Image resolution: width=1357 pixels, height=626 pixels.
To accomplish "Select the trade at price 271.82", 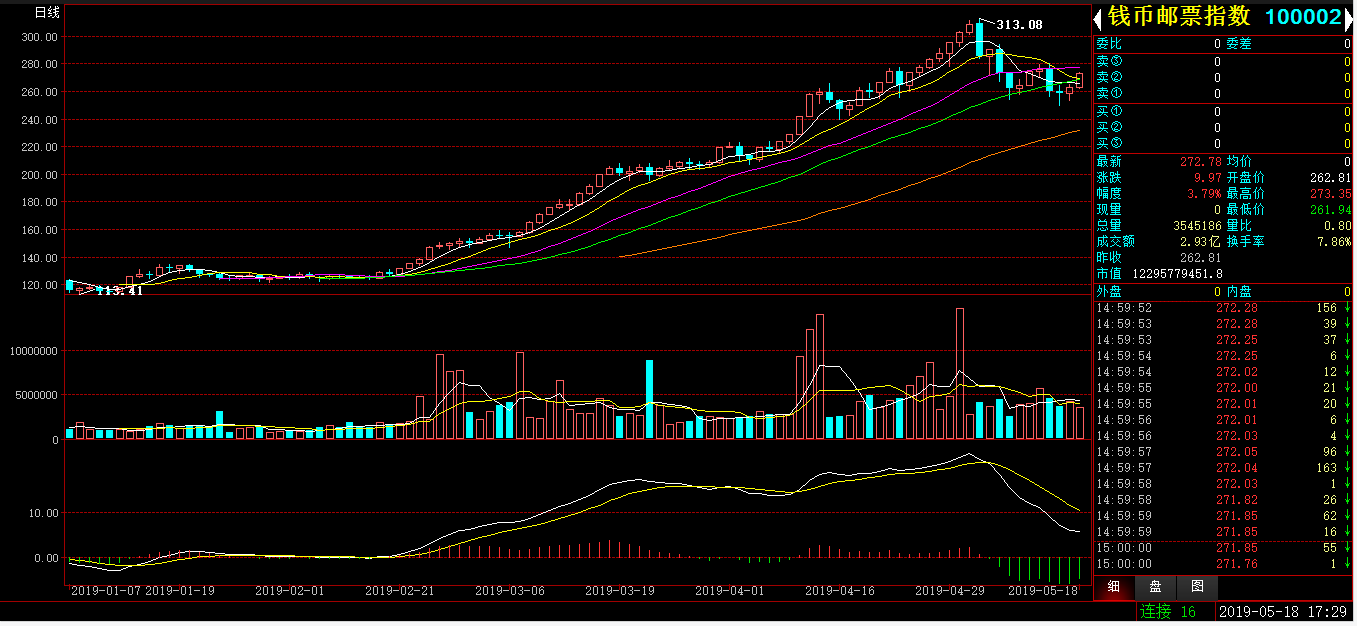I will [x=1223, y=500].
